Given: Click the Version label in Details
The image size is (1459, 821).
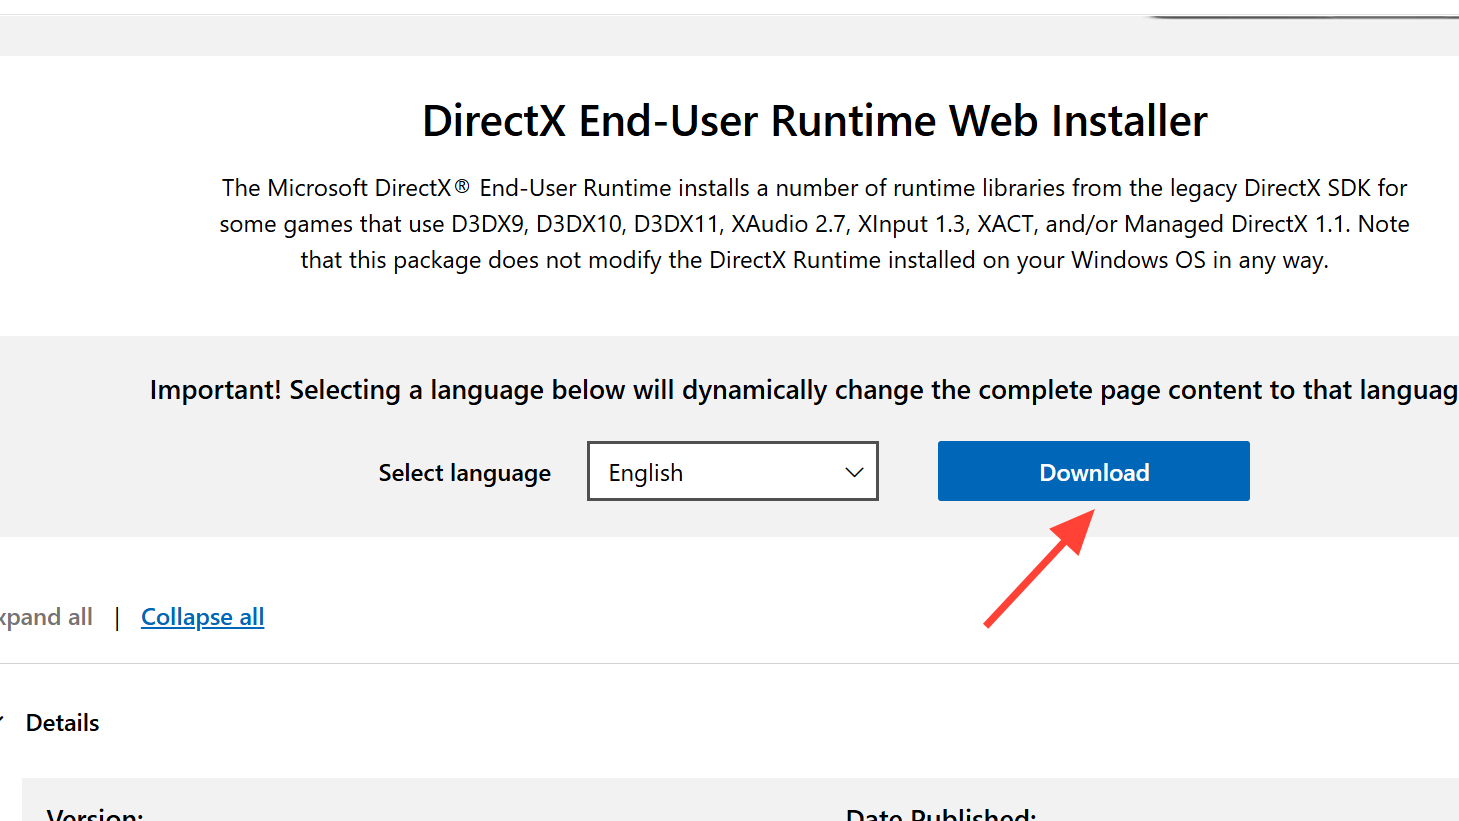Looking at the screenshot, I should pyautogui.click(x=95, y=815).
